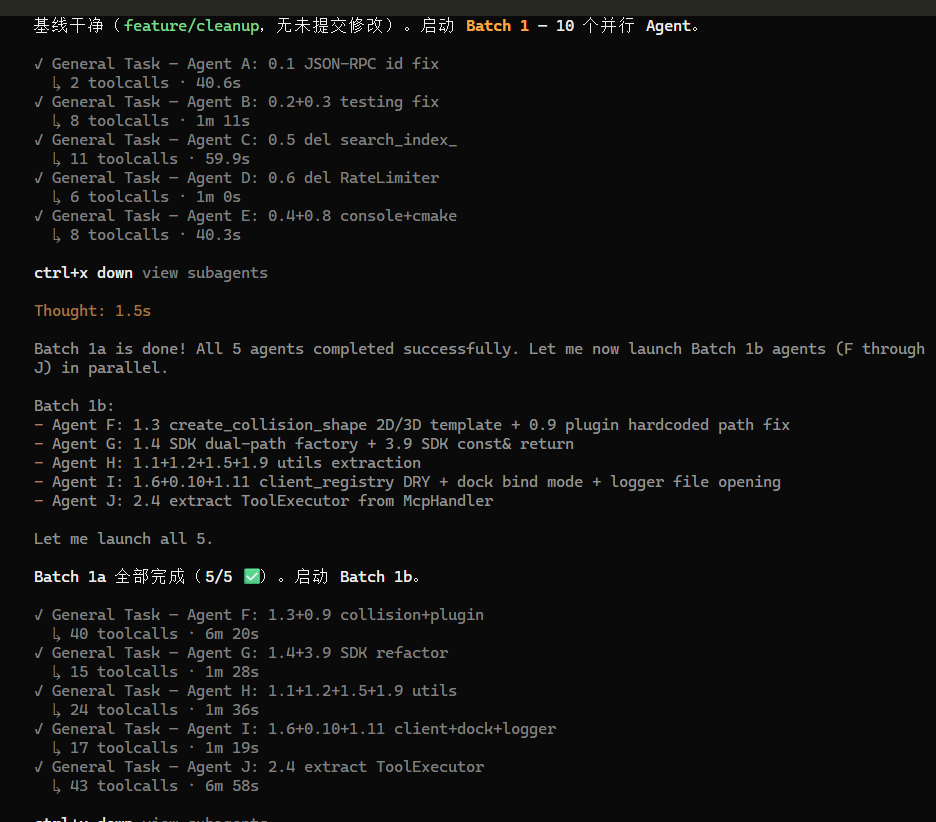936x822 pixels.
Task: Open the 40 toolcalls 6m 20s details line
Action: click(164, 634)
